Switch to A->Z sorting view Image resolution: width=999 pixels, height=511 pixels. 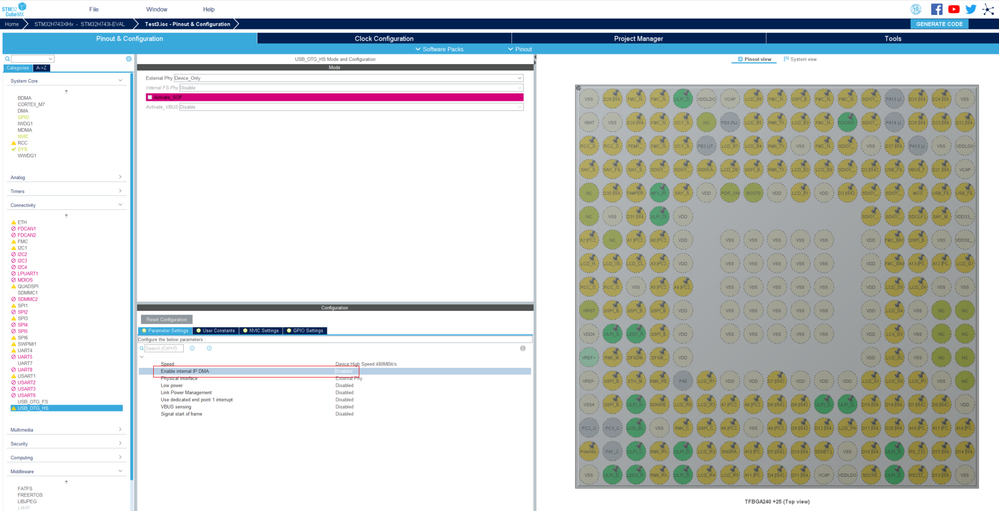41,68
